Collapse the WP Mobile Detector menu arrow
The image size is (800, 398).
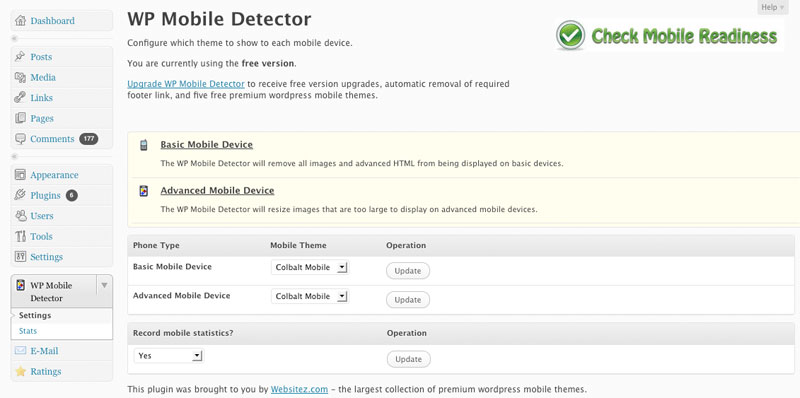click(x=104, y=285)
